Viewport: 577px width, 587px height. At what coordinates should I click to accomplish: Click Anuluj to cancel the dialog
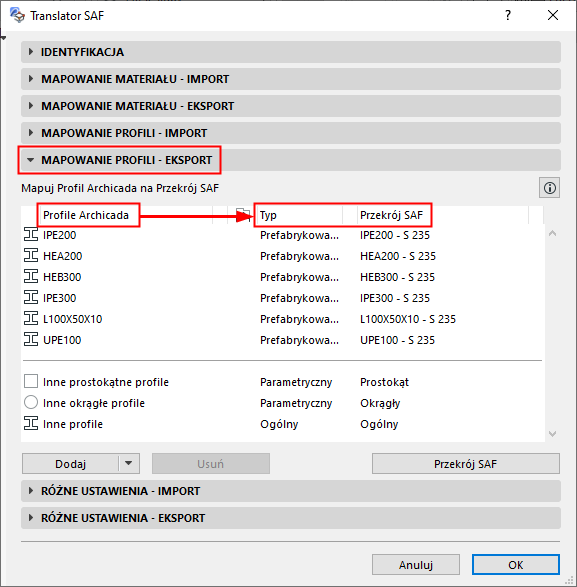pos(416,565)
